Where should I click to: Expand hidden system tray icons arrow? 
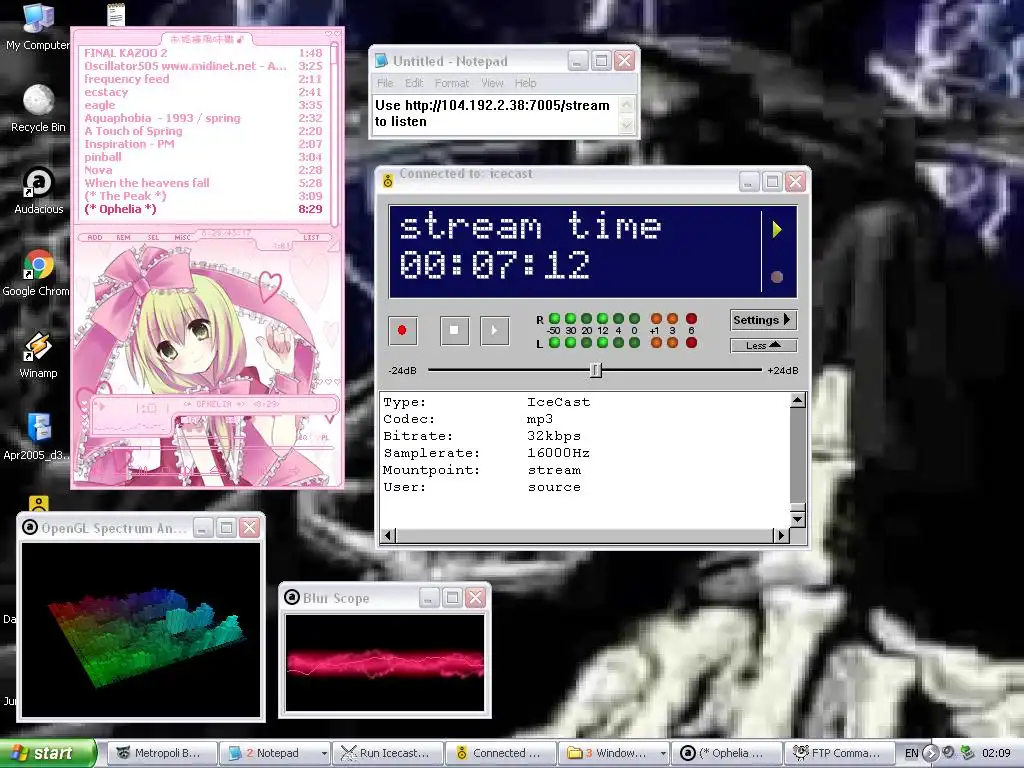coord(931,753)
